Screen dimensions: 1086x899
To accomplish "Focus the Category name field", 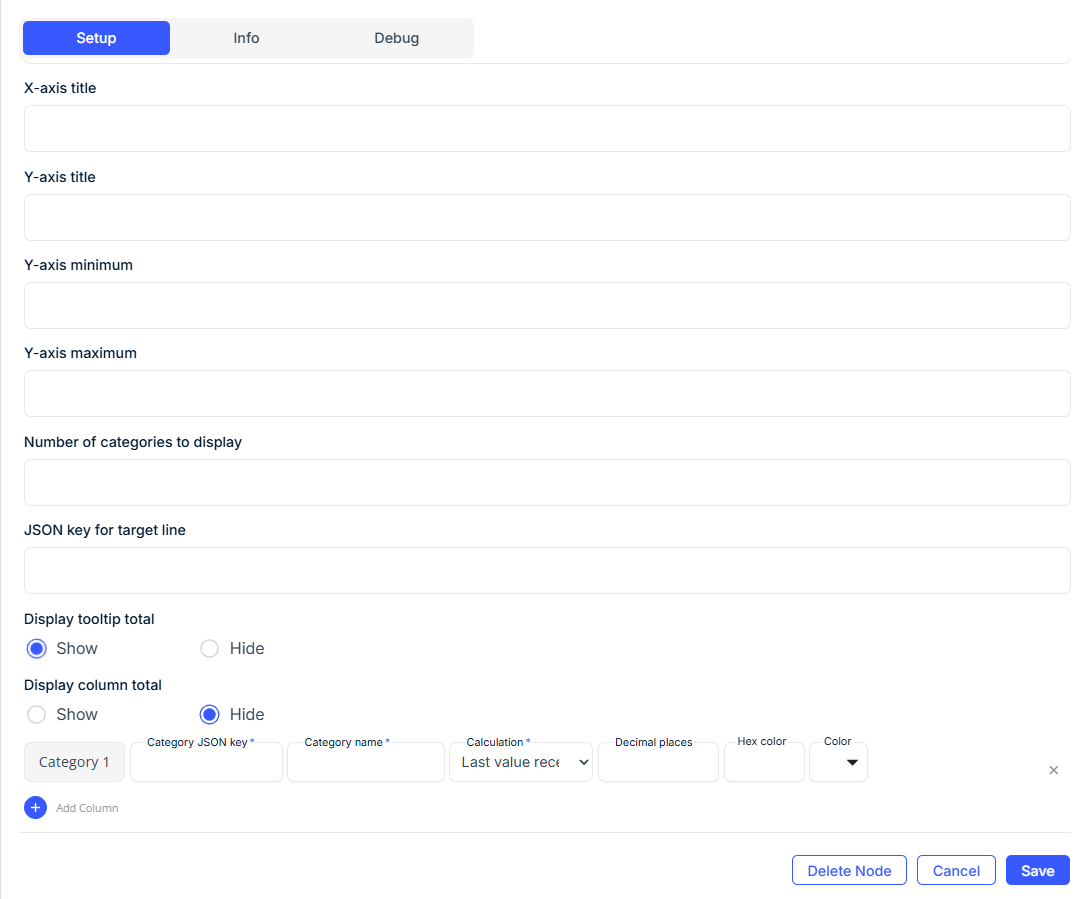I will click(366, 762).
